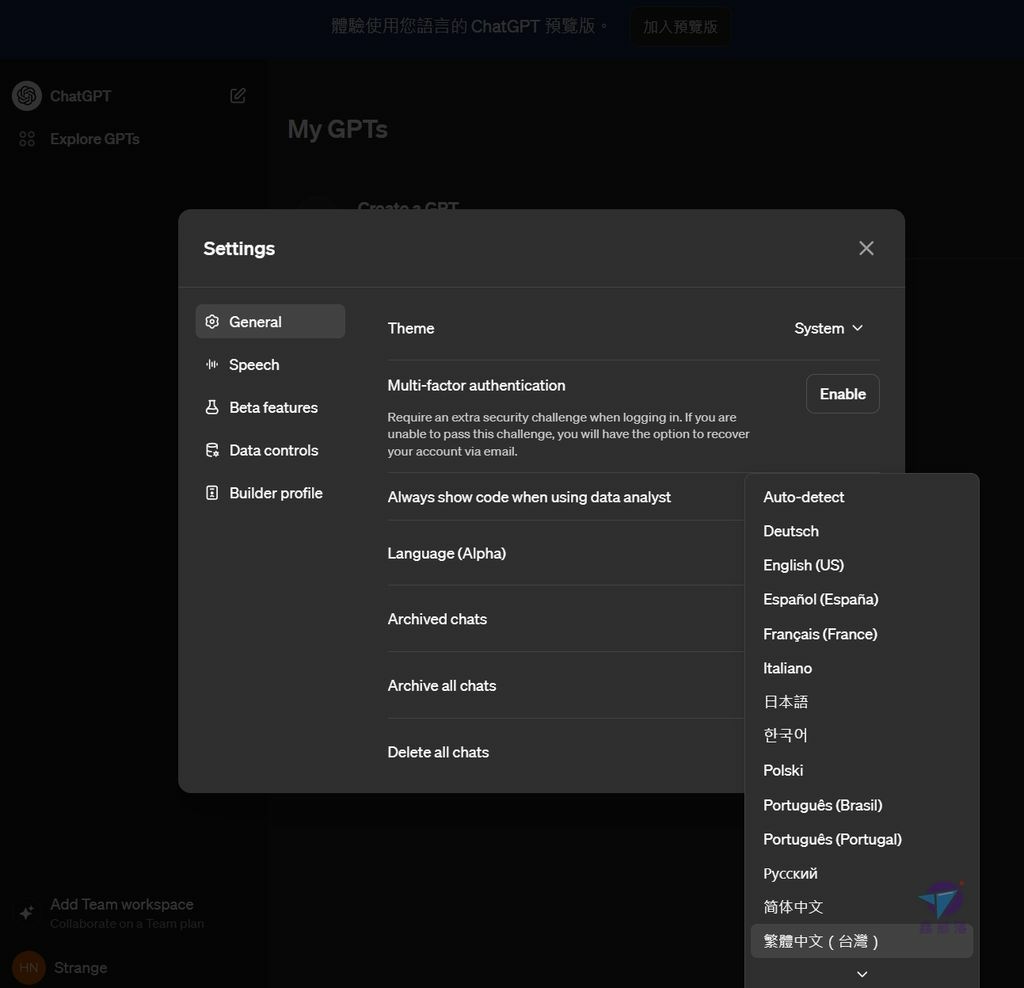Click the Explore GPTs grid icon
Image resolution: width=1024 pixels, height=988 pixels.
27,139
